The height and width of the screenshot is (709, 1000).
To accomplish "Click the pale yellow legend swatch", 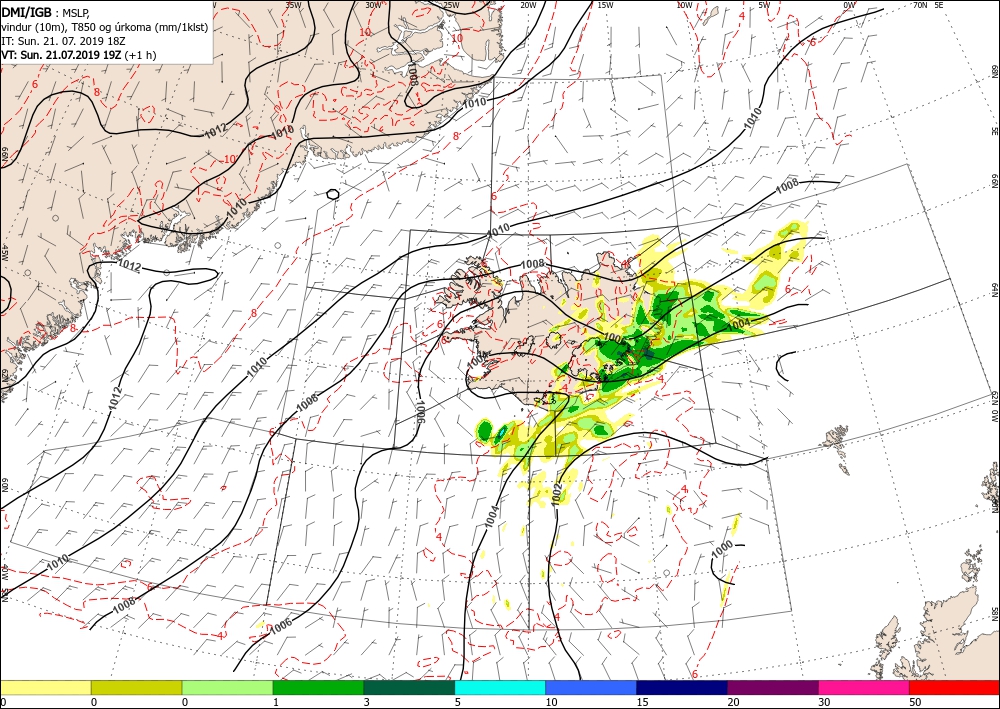I will click(45, 687).
